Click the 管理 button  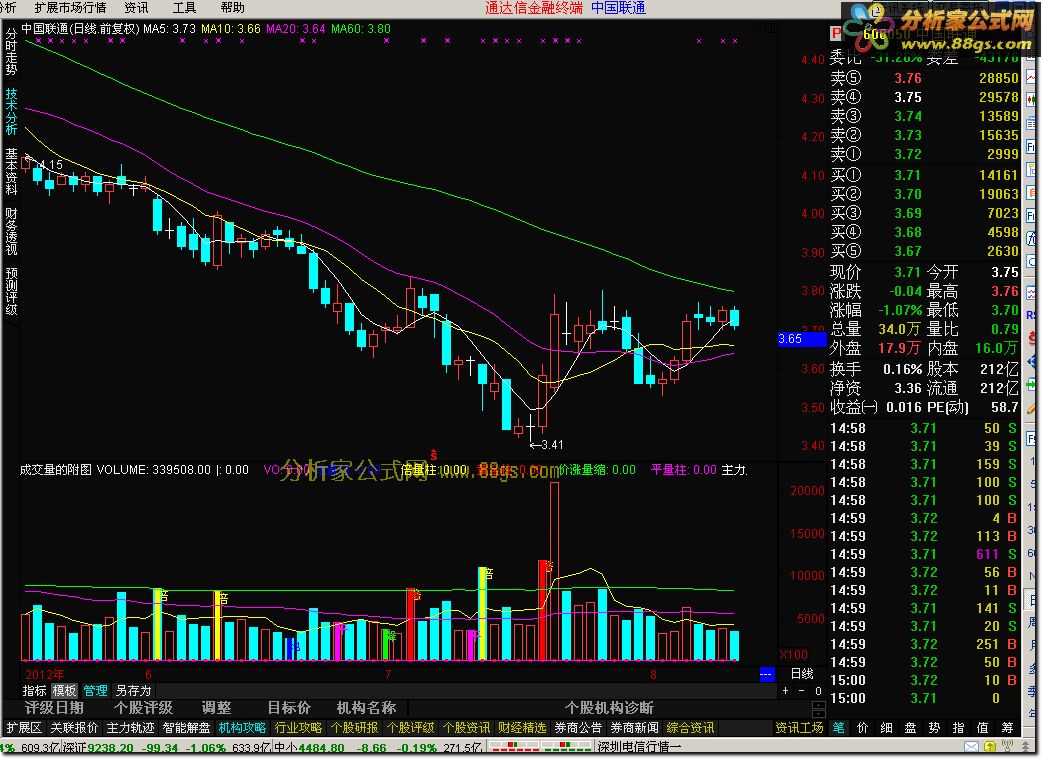pyautogui.click(x=95, y=690)
